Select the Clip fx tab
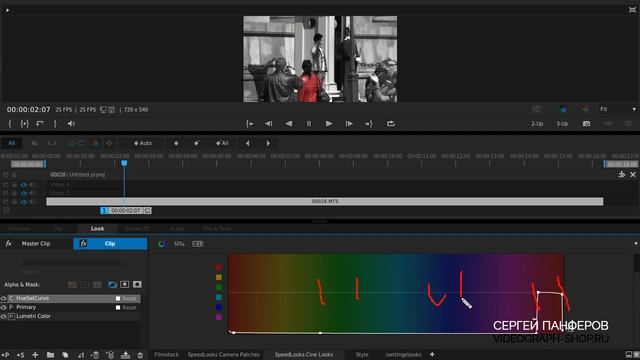 click(110, 244)
